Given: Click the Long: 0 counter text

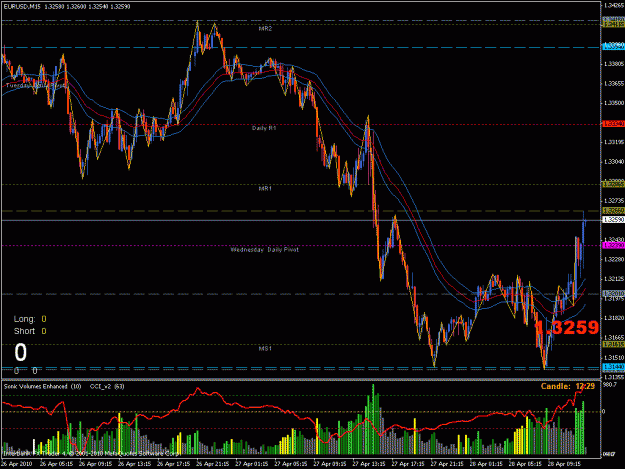Looking at the screenshot, I should tap(30, 319).
